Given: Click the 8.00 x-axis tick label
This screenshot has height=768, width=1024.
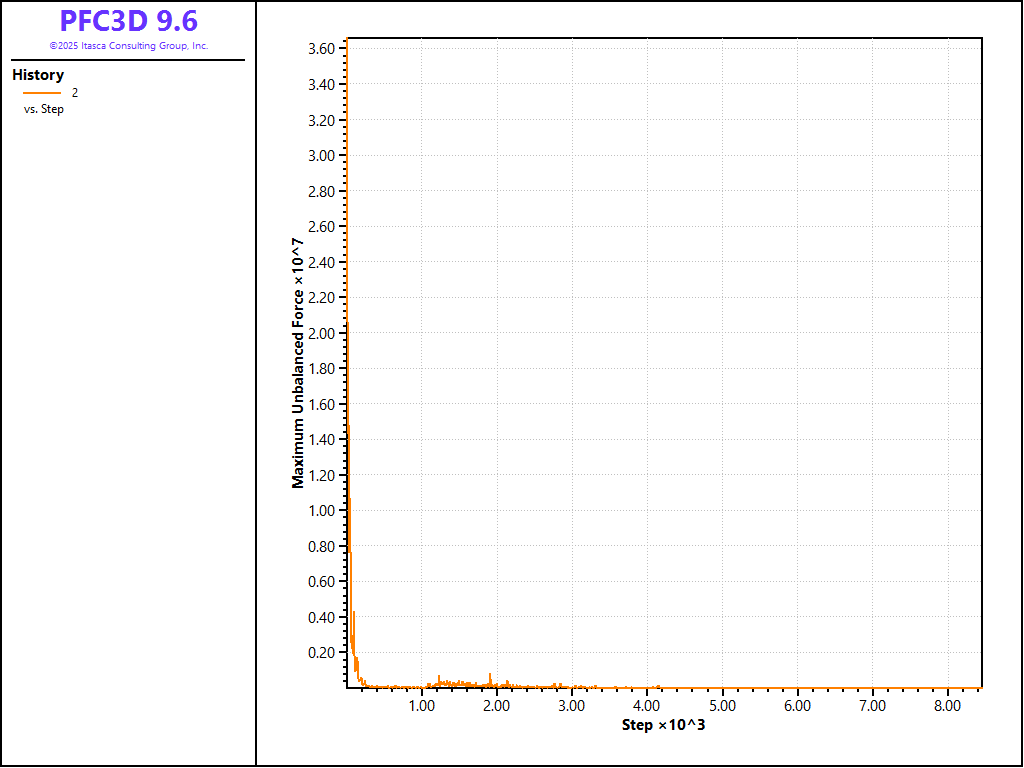Looking at the screenshot, I should click(947, 706).
